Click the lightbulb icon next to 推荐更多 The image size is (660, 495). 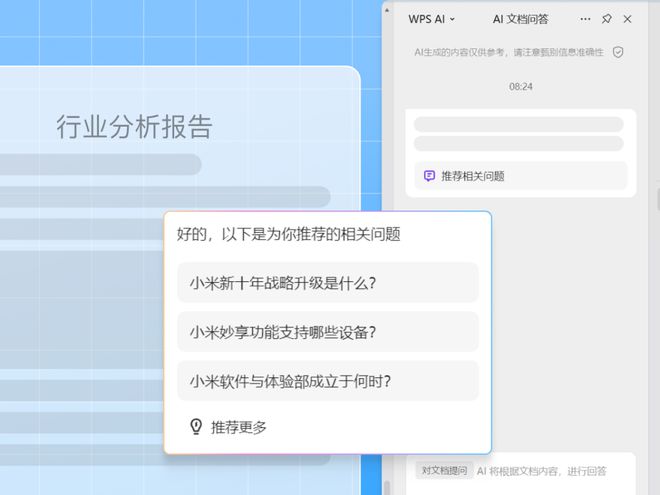coord(196,427)
